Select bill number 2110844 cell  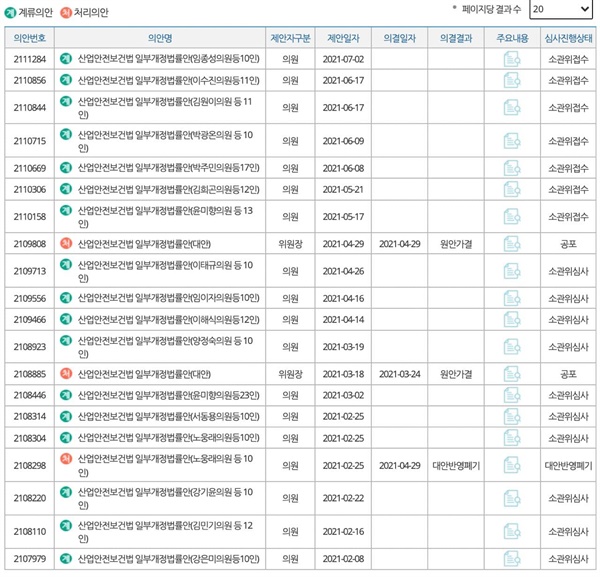[x=29, y=108]
